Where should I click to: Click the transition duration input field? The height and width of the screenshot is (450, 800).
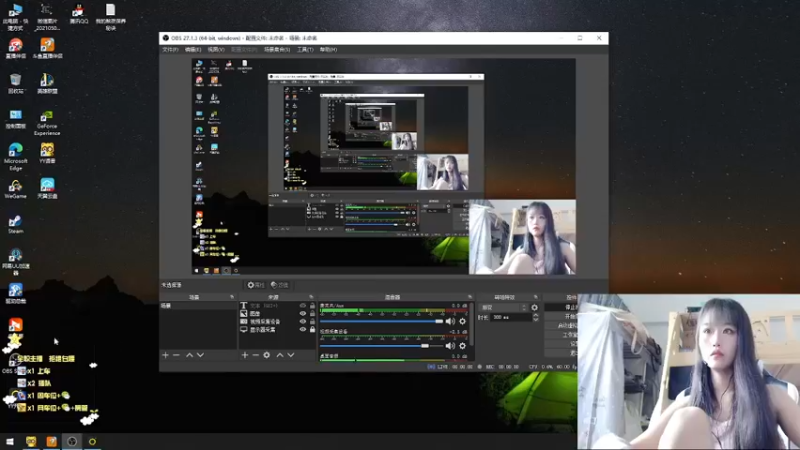[511, 317]
